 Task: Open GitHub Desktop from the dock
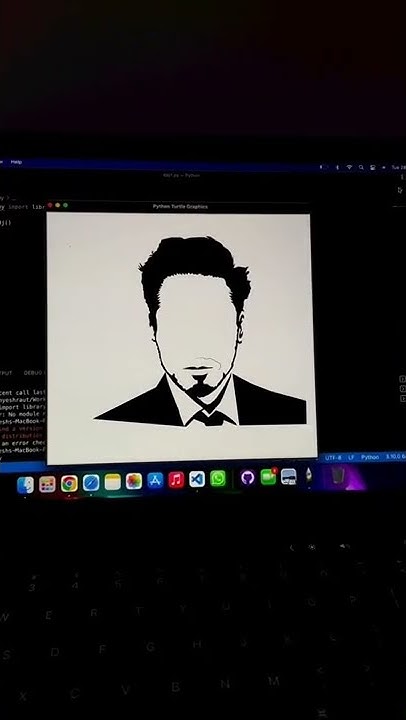point(248,478)
